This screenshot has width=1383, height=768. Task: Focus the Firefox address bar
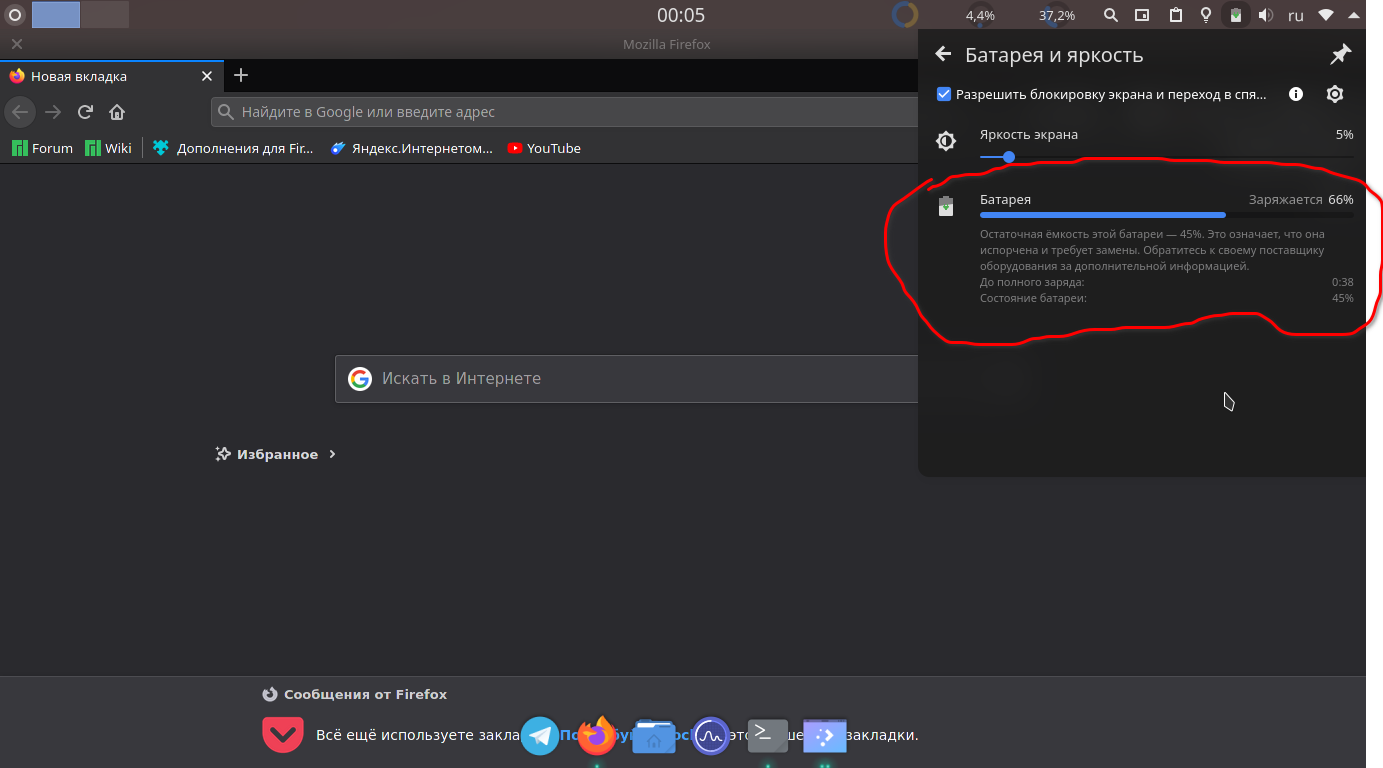pos(565,112)
